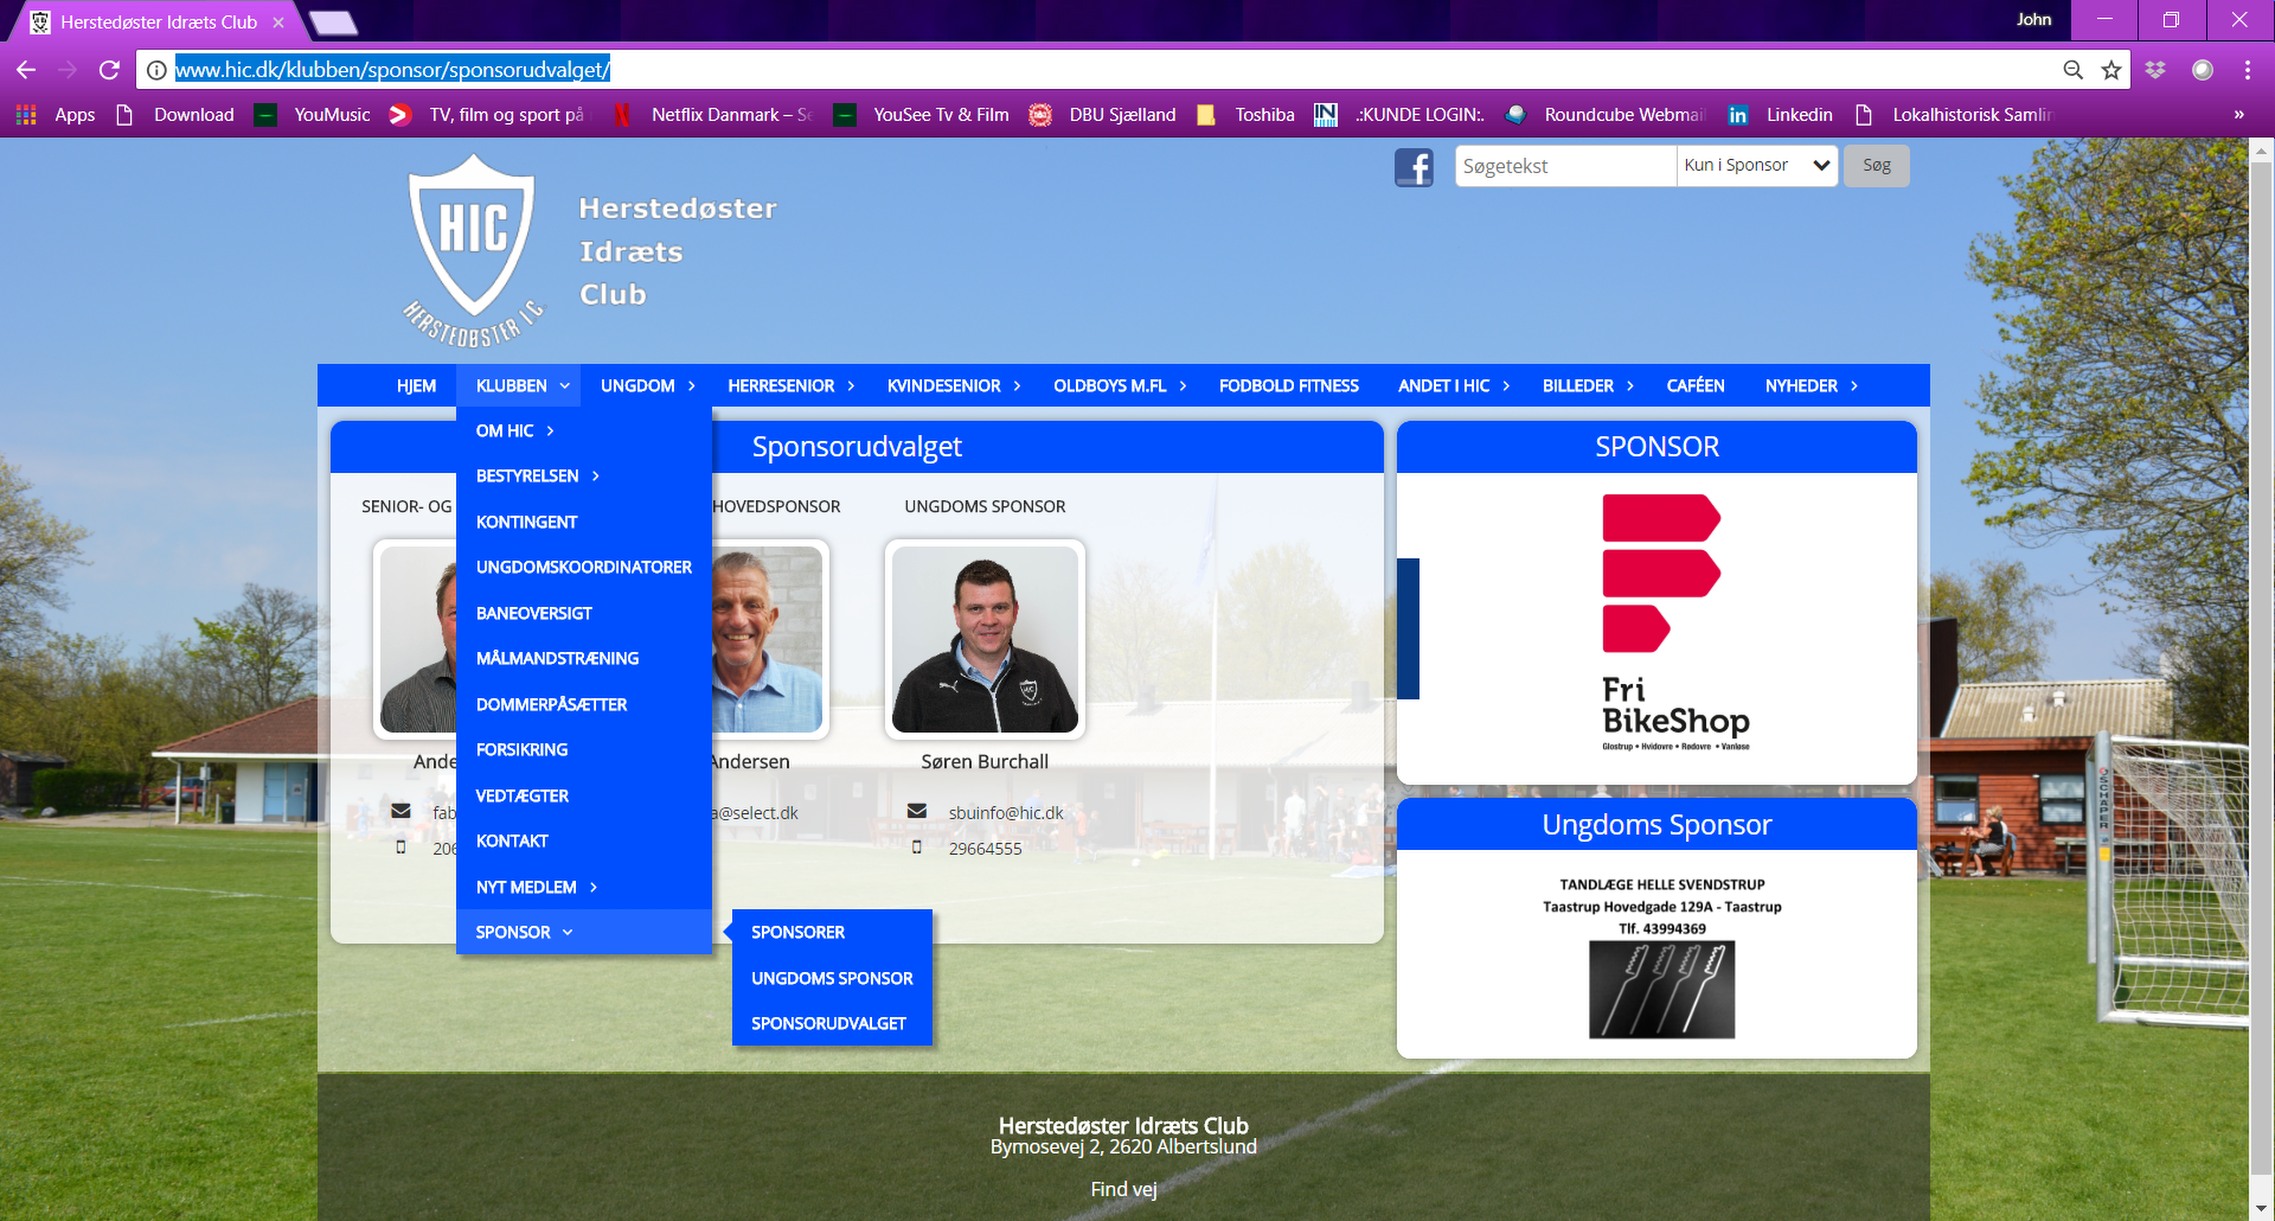This screenshot has width=2275, height=1221.
Task: Click the envelope icon by sbuinfo@hic.dk
Action: (916, 811)
